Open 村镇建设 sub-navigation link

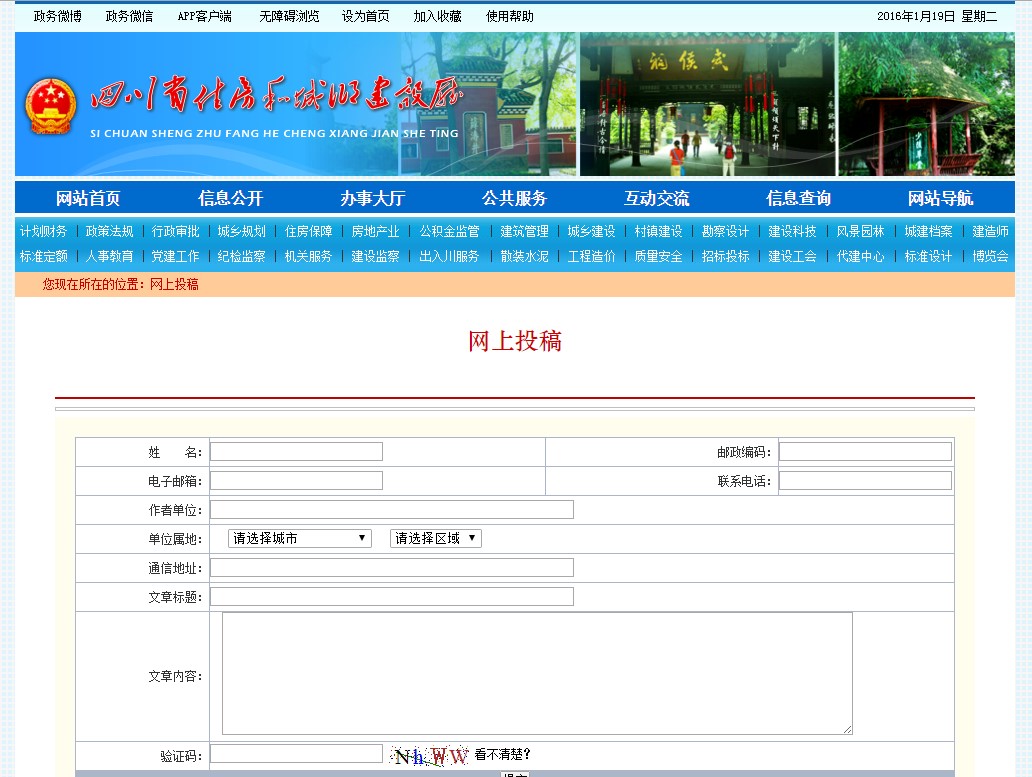click(658, 231)
